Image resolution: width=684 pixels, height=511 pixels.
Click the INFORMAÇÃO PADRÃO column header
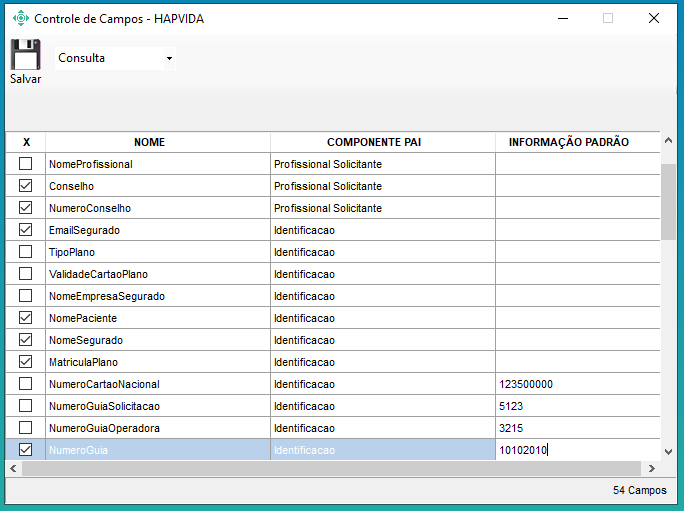(x=568, y=142)
